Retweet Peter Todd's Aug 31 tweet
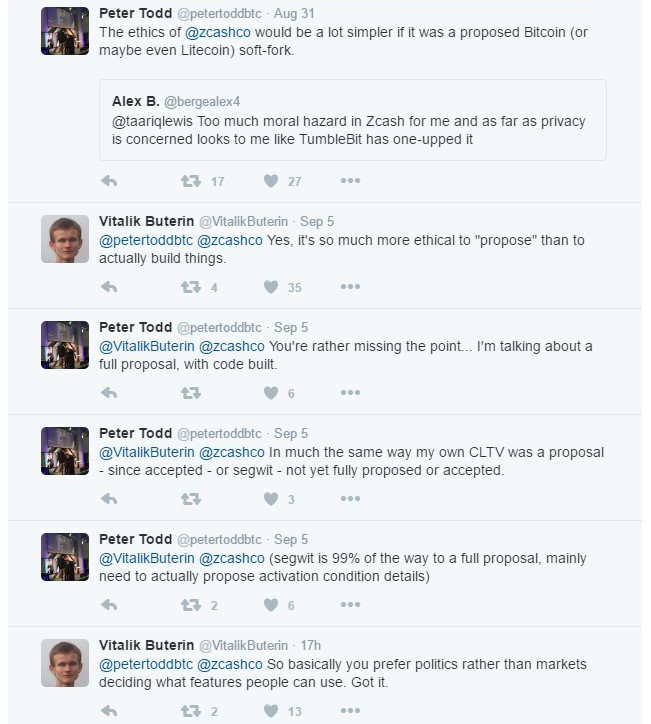 click(191, 181)
